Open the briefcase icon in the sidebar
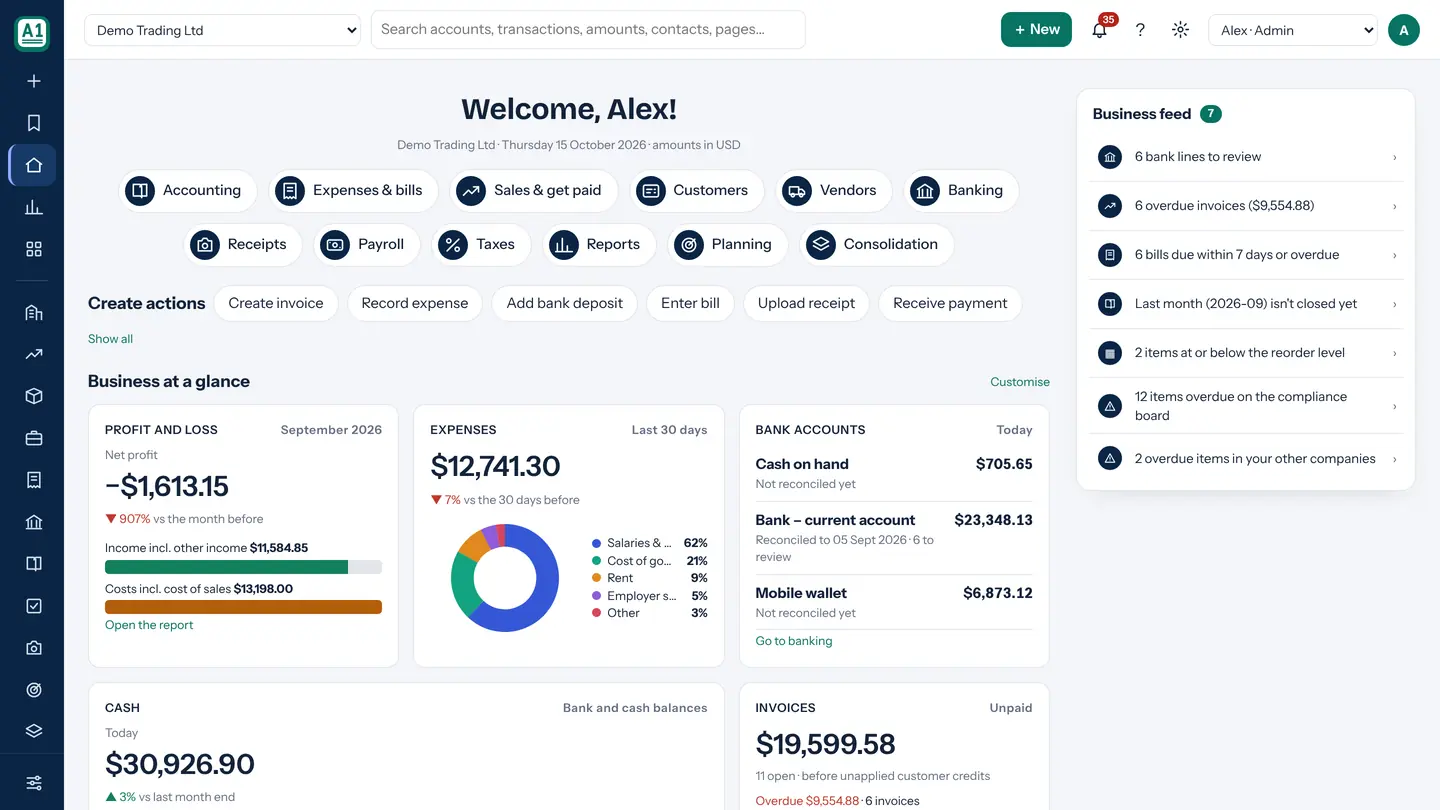The height and width of the screenshot is (810, 1440). 34,438
